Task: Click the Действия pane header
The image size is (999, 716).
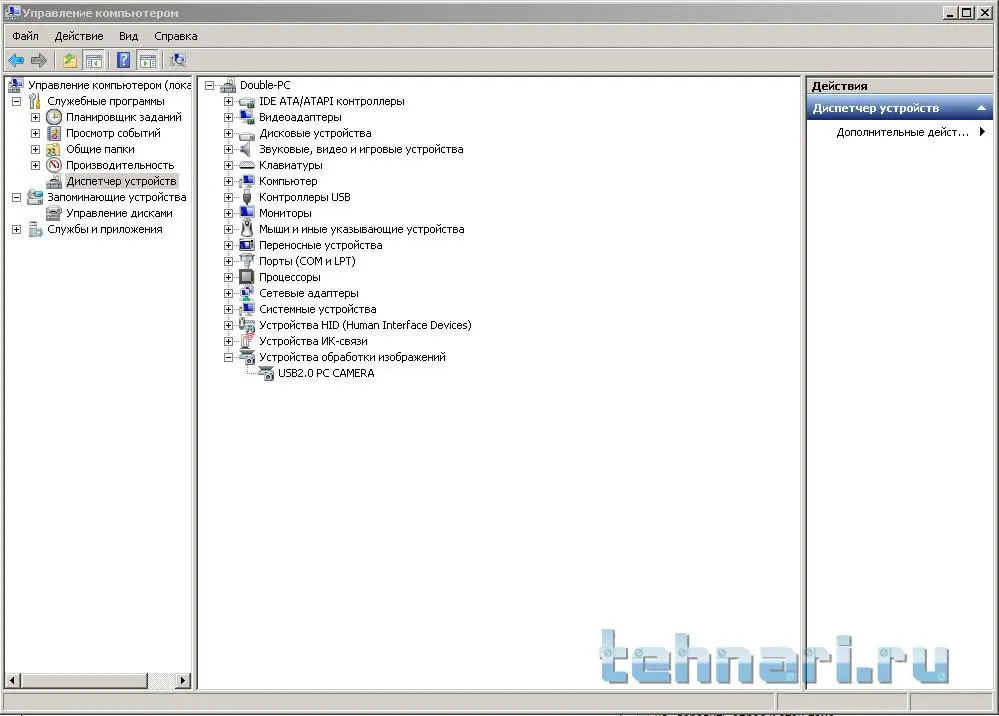Action: [x=899, y=86]
